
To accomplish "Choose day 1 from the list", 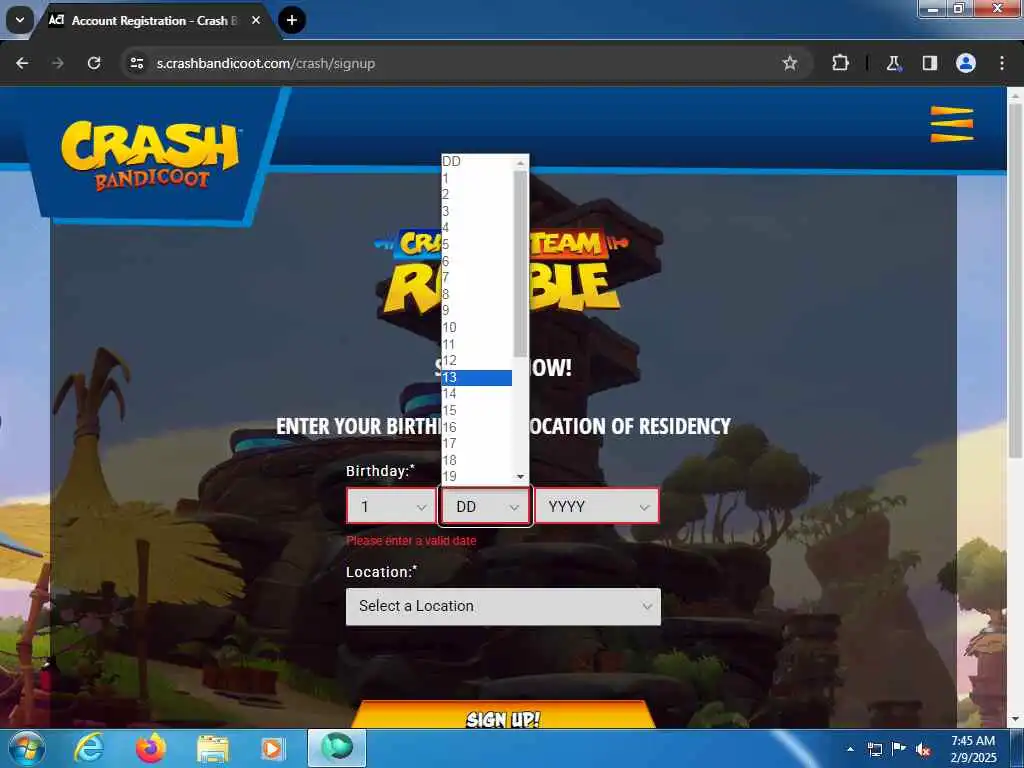I will (x=477, y=178).
